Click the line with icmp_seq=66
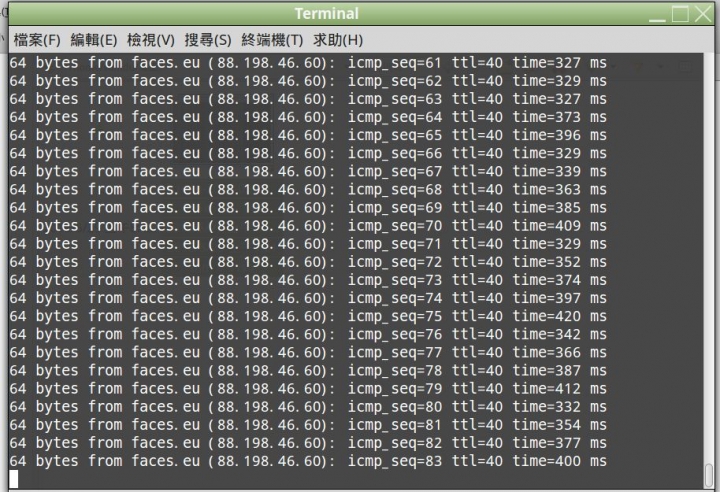Screen dimensions: 720x492 tap(308, 153)
